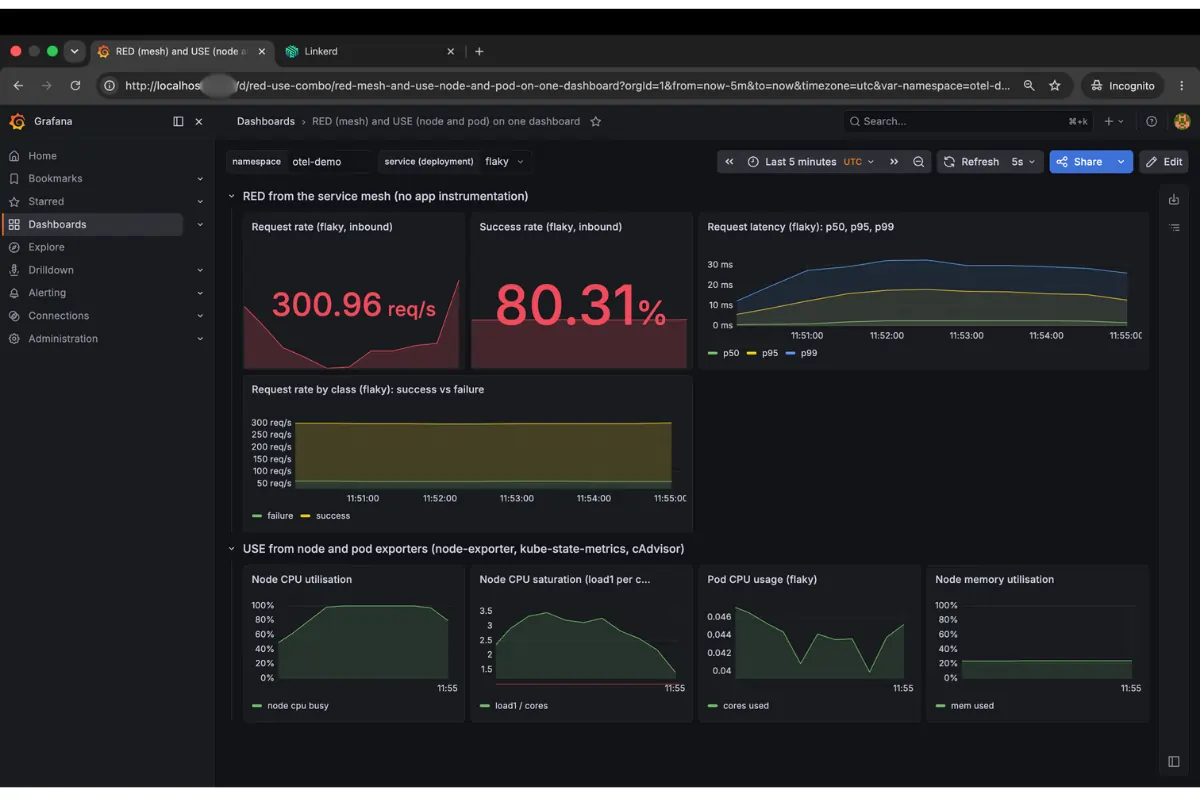
Task: Collapse the USE from node and pod exporters row
Action: tap(232, 549)
